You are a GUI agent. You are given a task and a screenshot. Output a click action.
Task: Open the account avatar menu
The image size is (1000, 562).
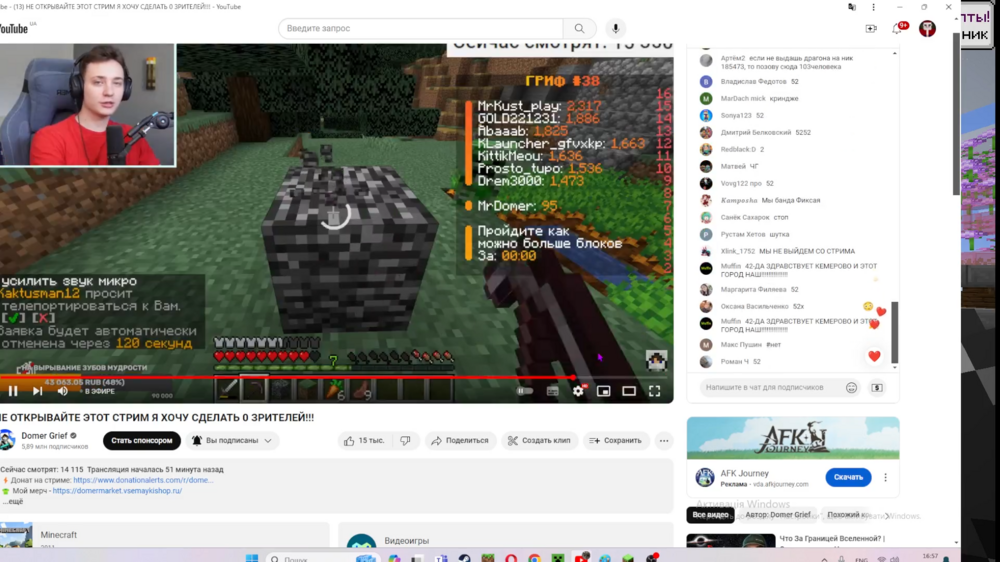coord(927,29)
